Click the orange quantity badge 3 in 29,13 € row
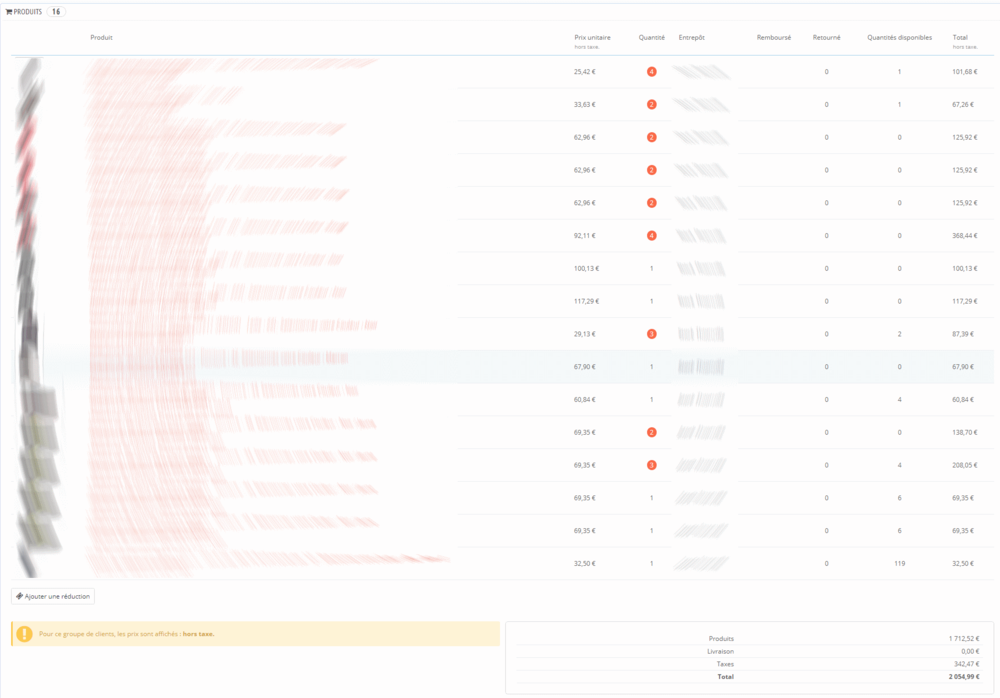Image resolution: width=1000 pixels, height=698 pixels. [x=651, y=334]
